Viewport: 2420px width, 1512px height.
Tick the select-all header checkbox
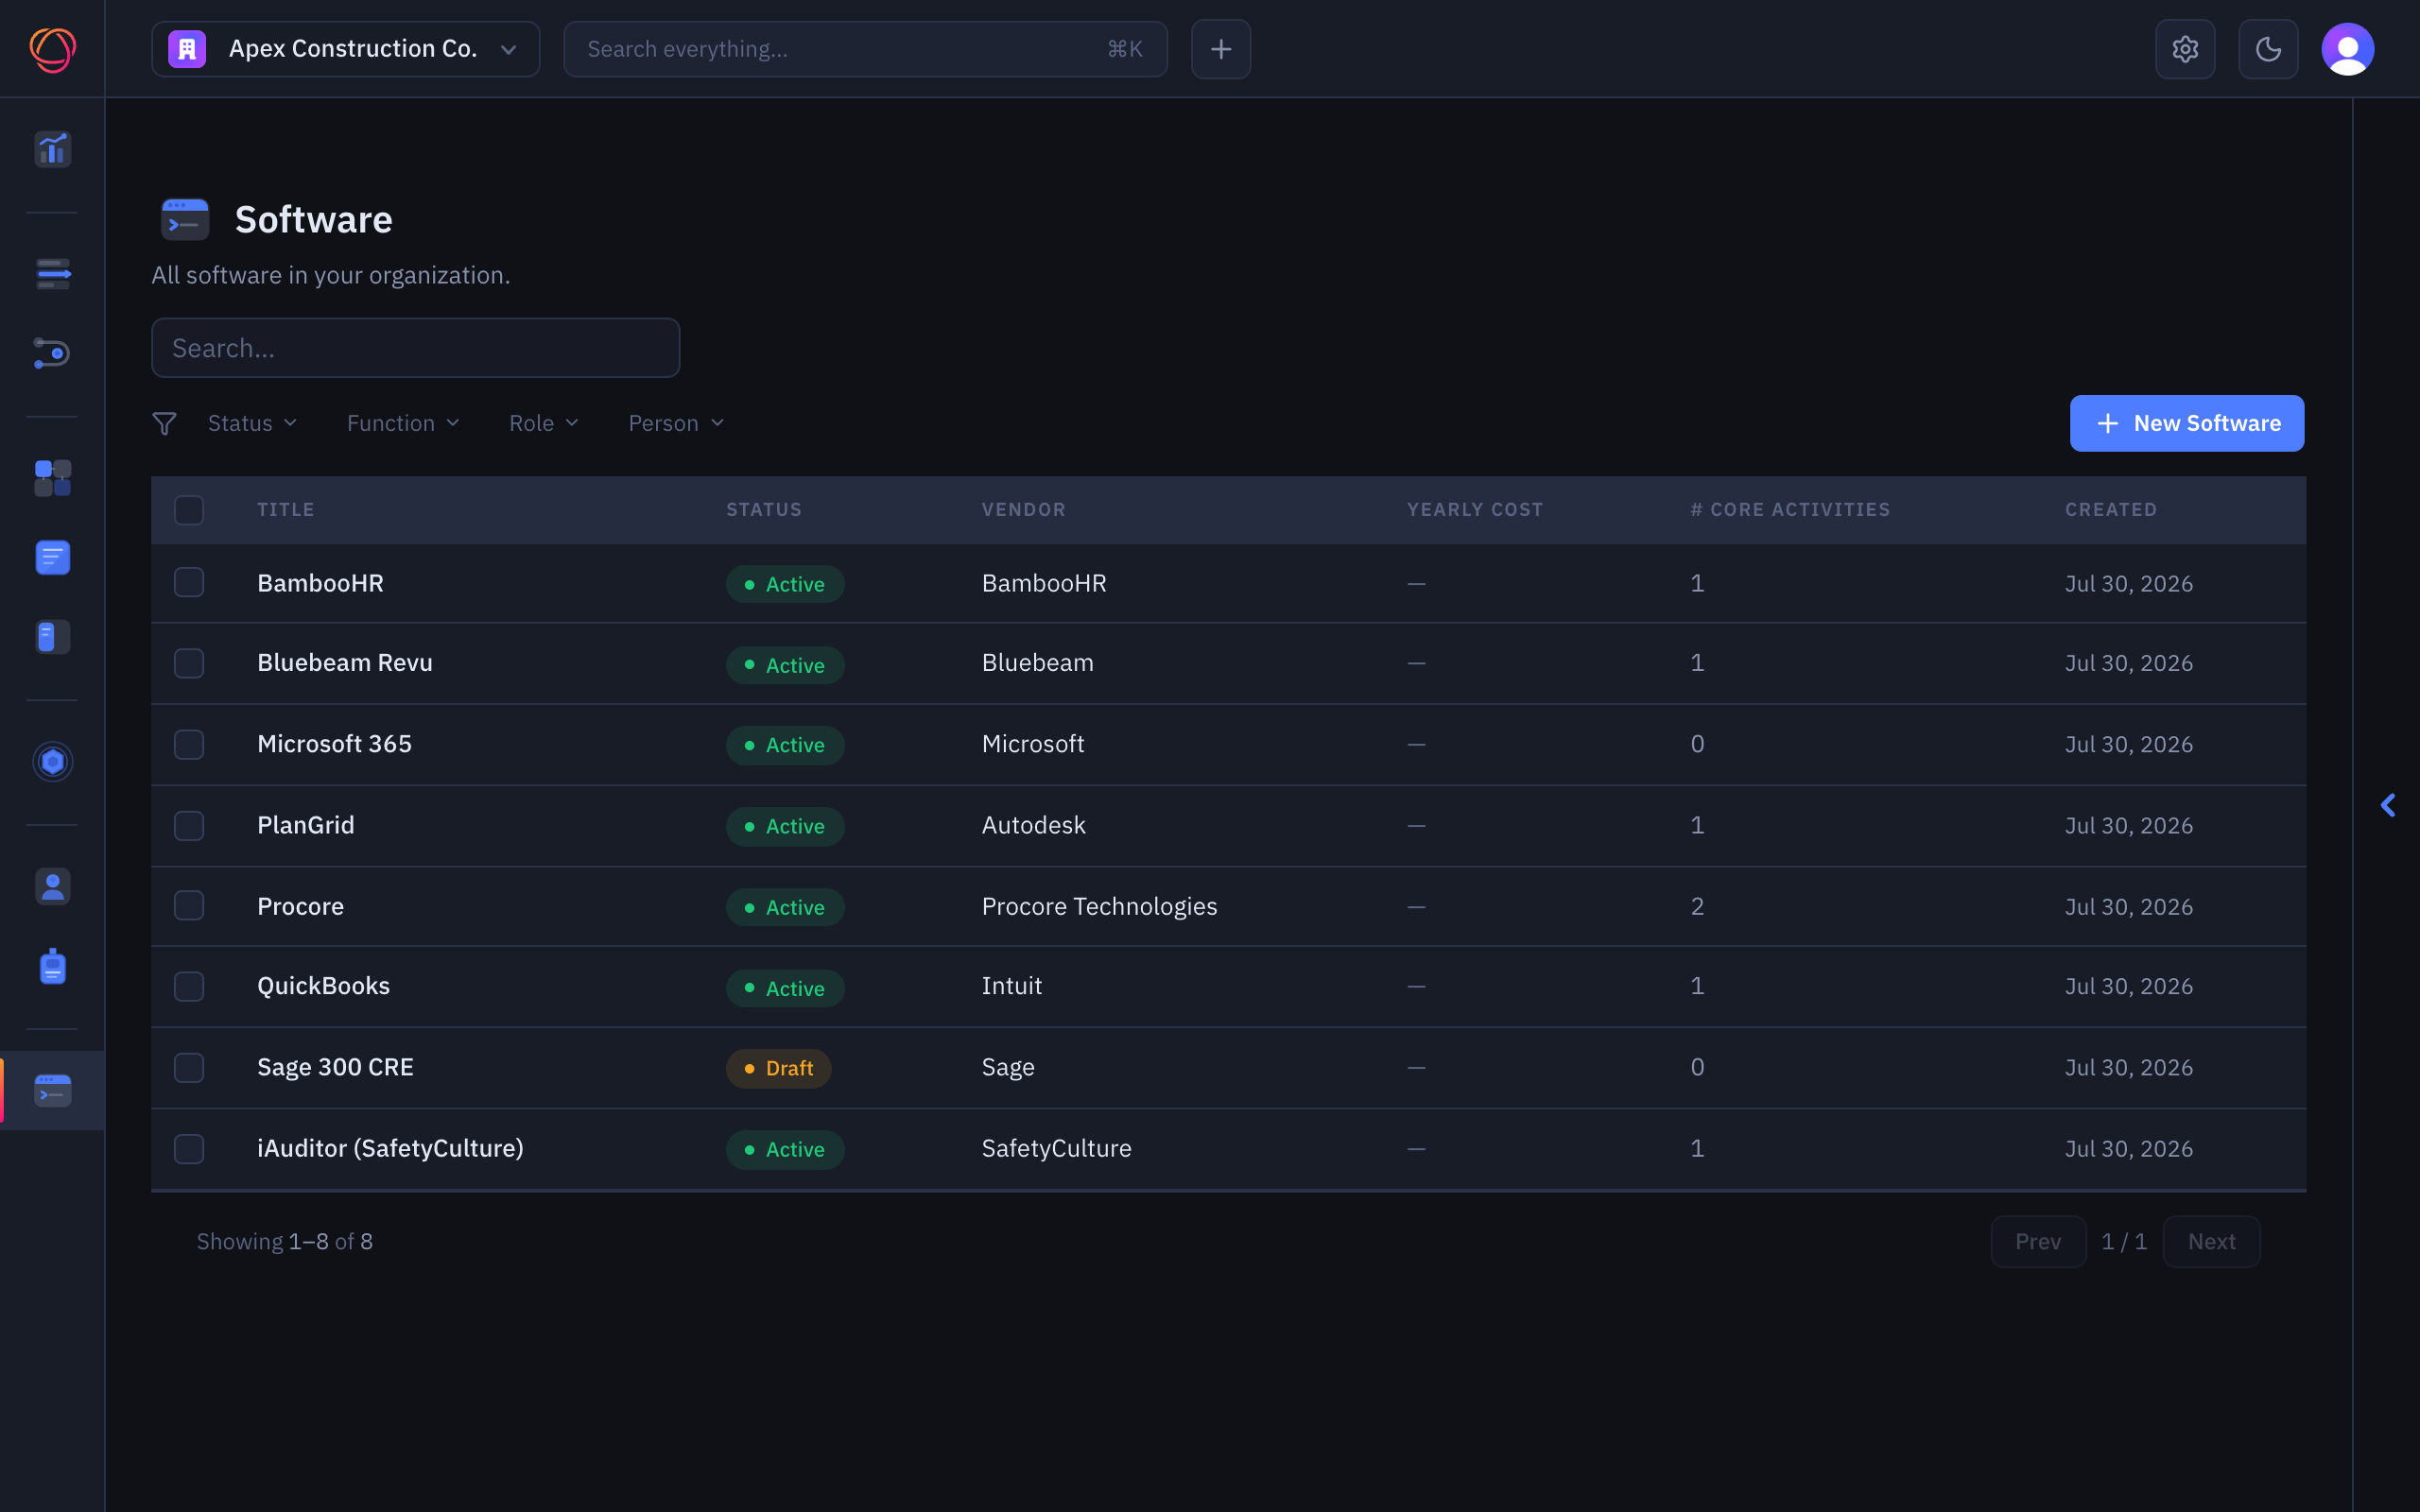[189, 510]
